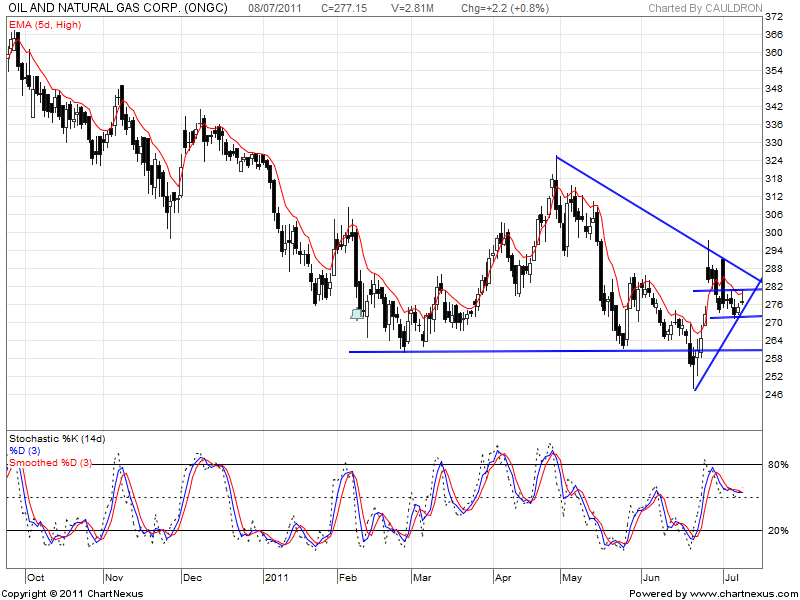
Task: Click the 300 price level on the axis
Action: coord(774,233)
